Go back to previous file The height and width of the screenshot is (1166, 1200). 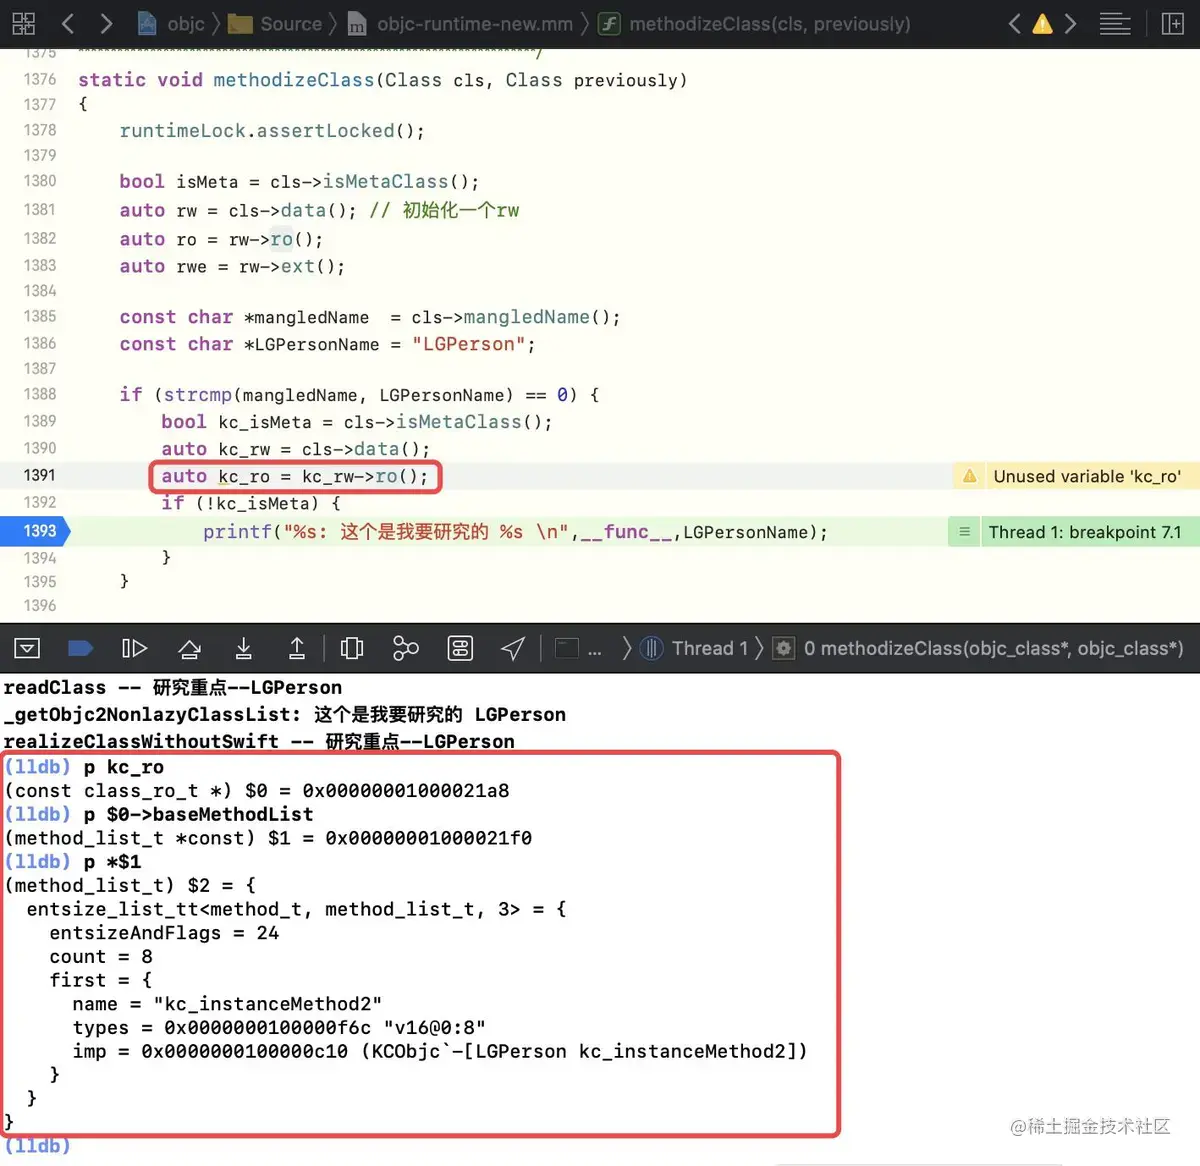[x=68, y=23]
